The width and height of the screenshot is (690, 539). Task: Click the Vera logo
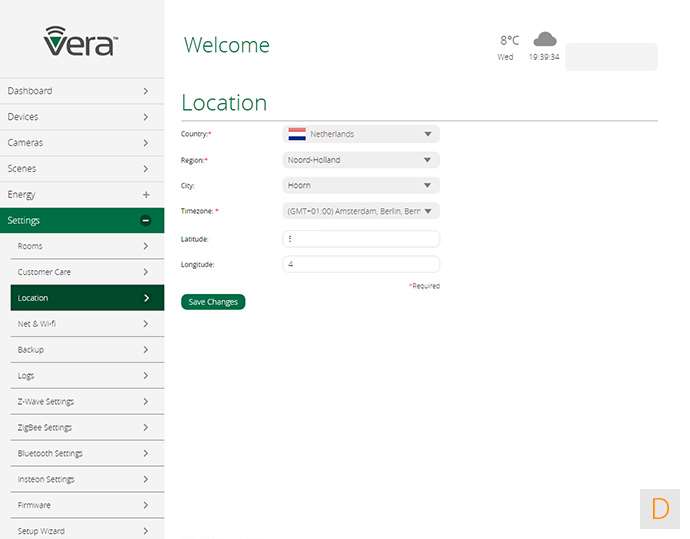coord(81,41)
